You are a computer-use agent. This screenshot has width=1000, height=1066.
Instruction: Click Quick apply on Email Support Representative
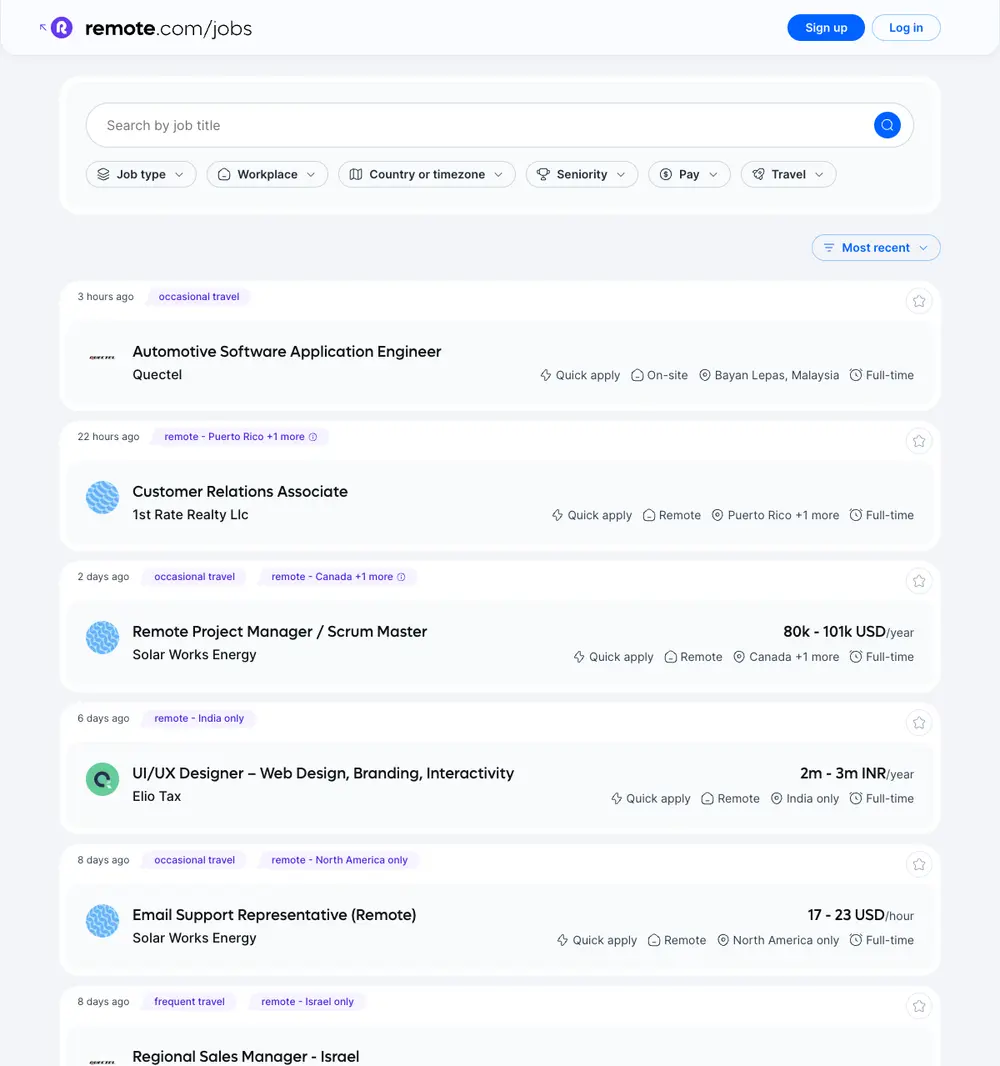click(596, 940)
